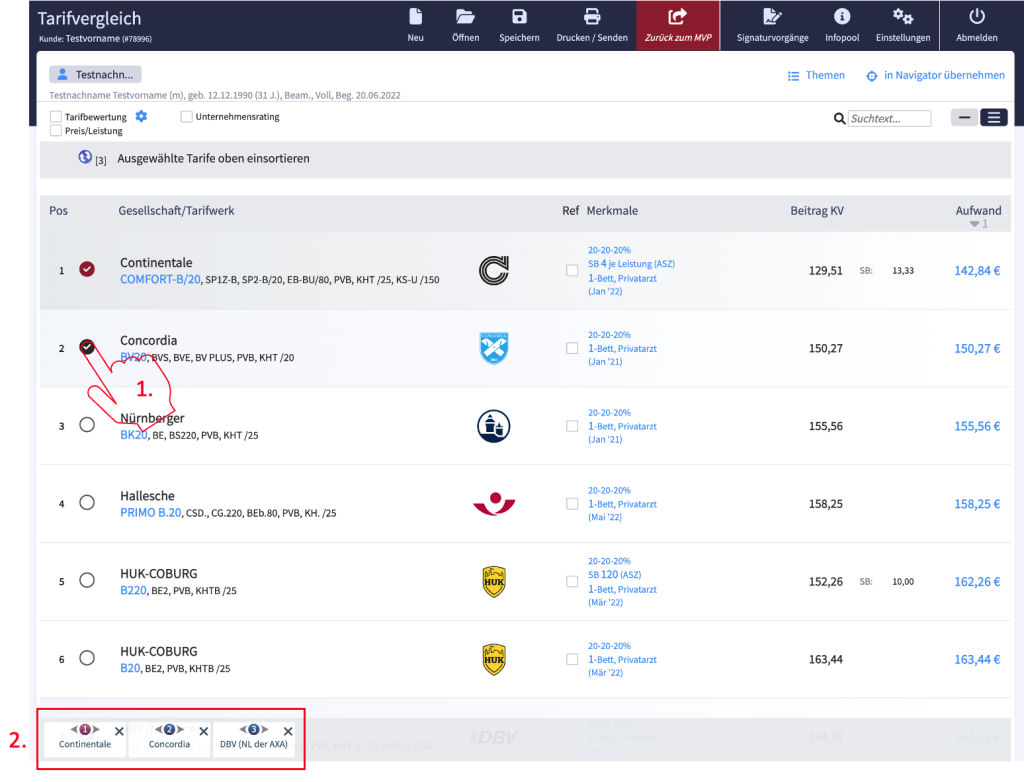Click the Concordia shield logo
The width and height of the screenshot is (1024, 782).
click(x=494, y=348)
